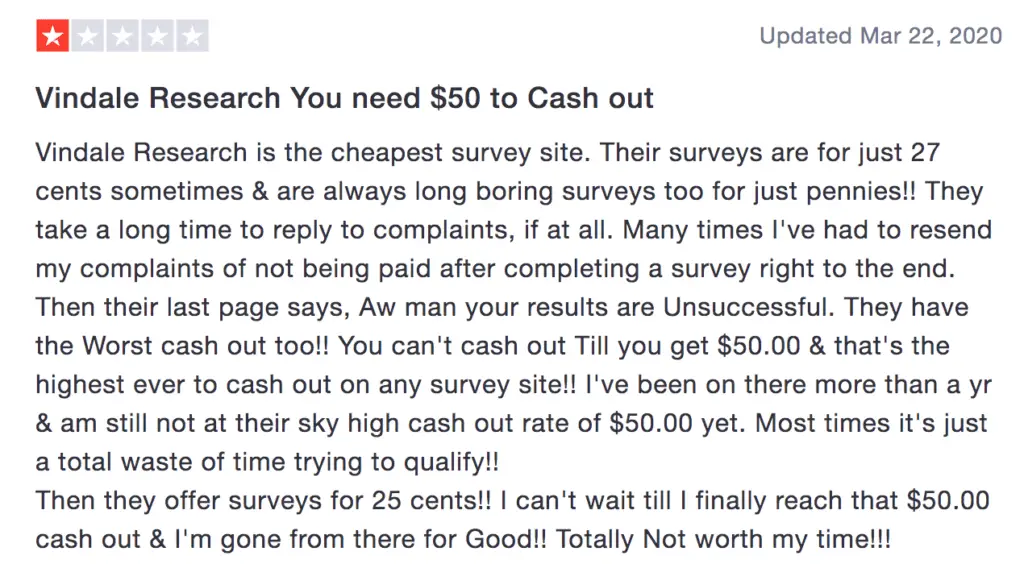1024x564 pixels.
Task: Click the word "highest" in the review body
Action: coord(80,384)
